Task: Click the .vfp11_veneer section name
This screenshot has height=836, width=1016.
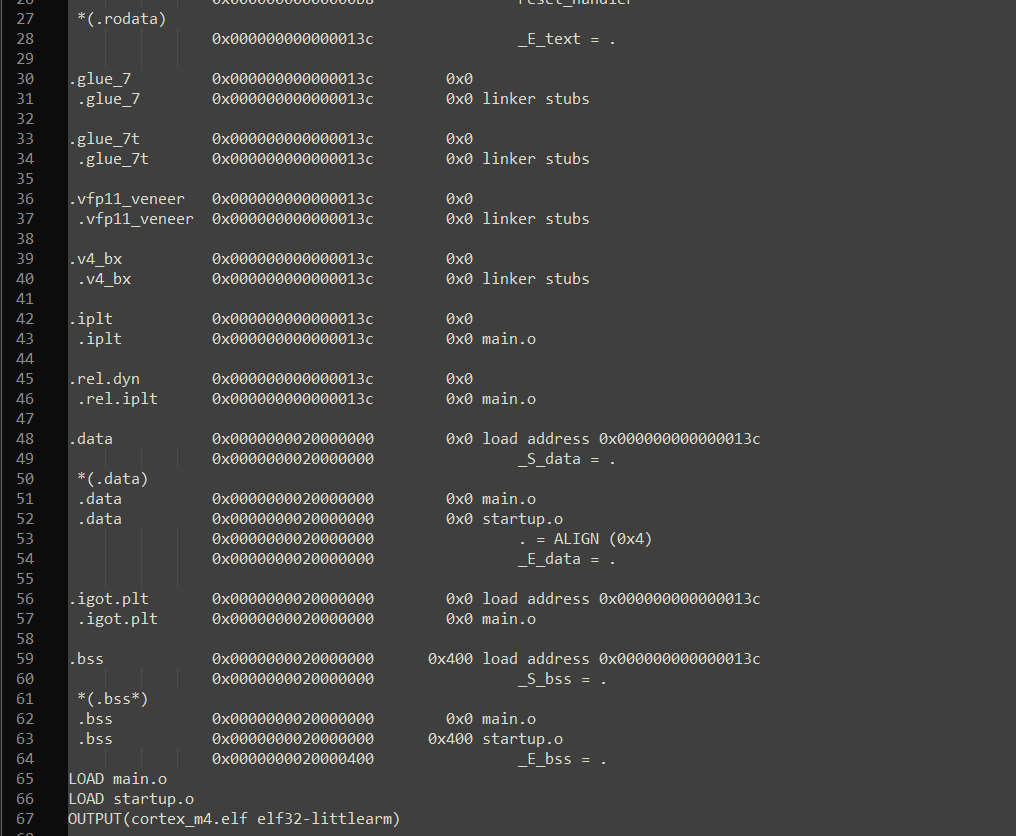Action: (126, 198)
